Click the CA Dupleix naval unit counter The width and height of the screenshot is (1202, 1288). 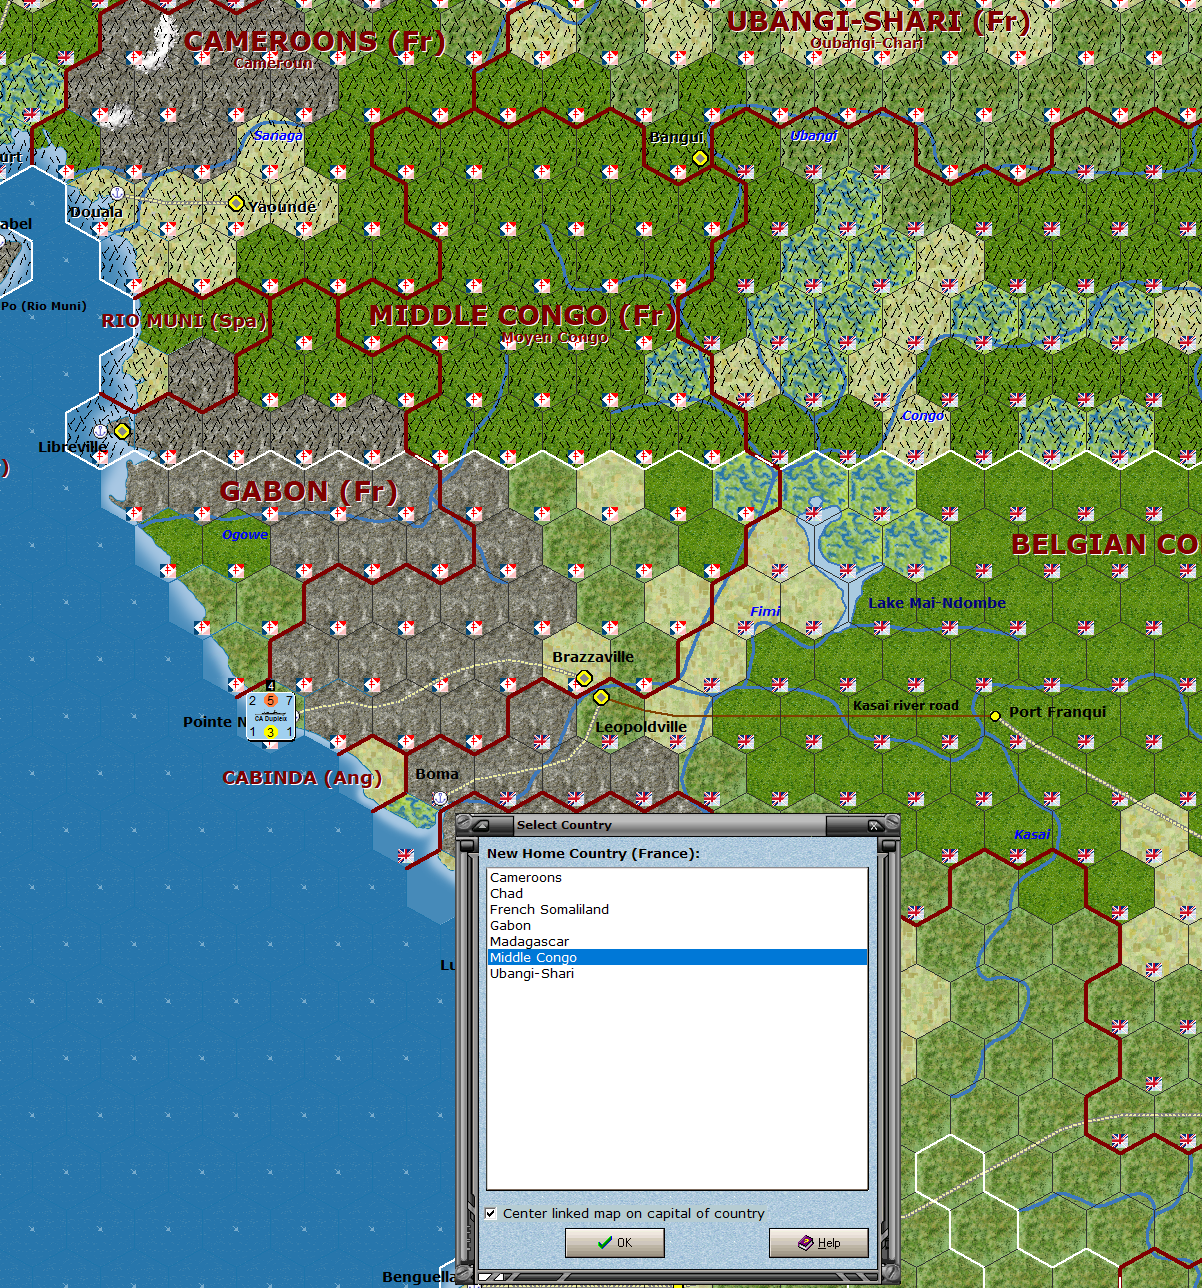point(270,716)
